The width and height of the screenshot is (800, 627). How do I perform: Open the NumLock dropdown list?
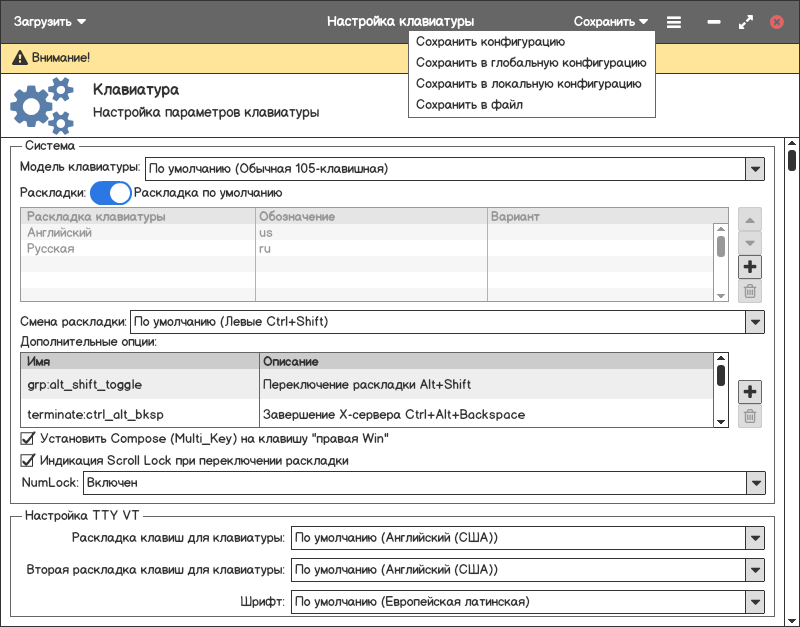coord(755,483)
